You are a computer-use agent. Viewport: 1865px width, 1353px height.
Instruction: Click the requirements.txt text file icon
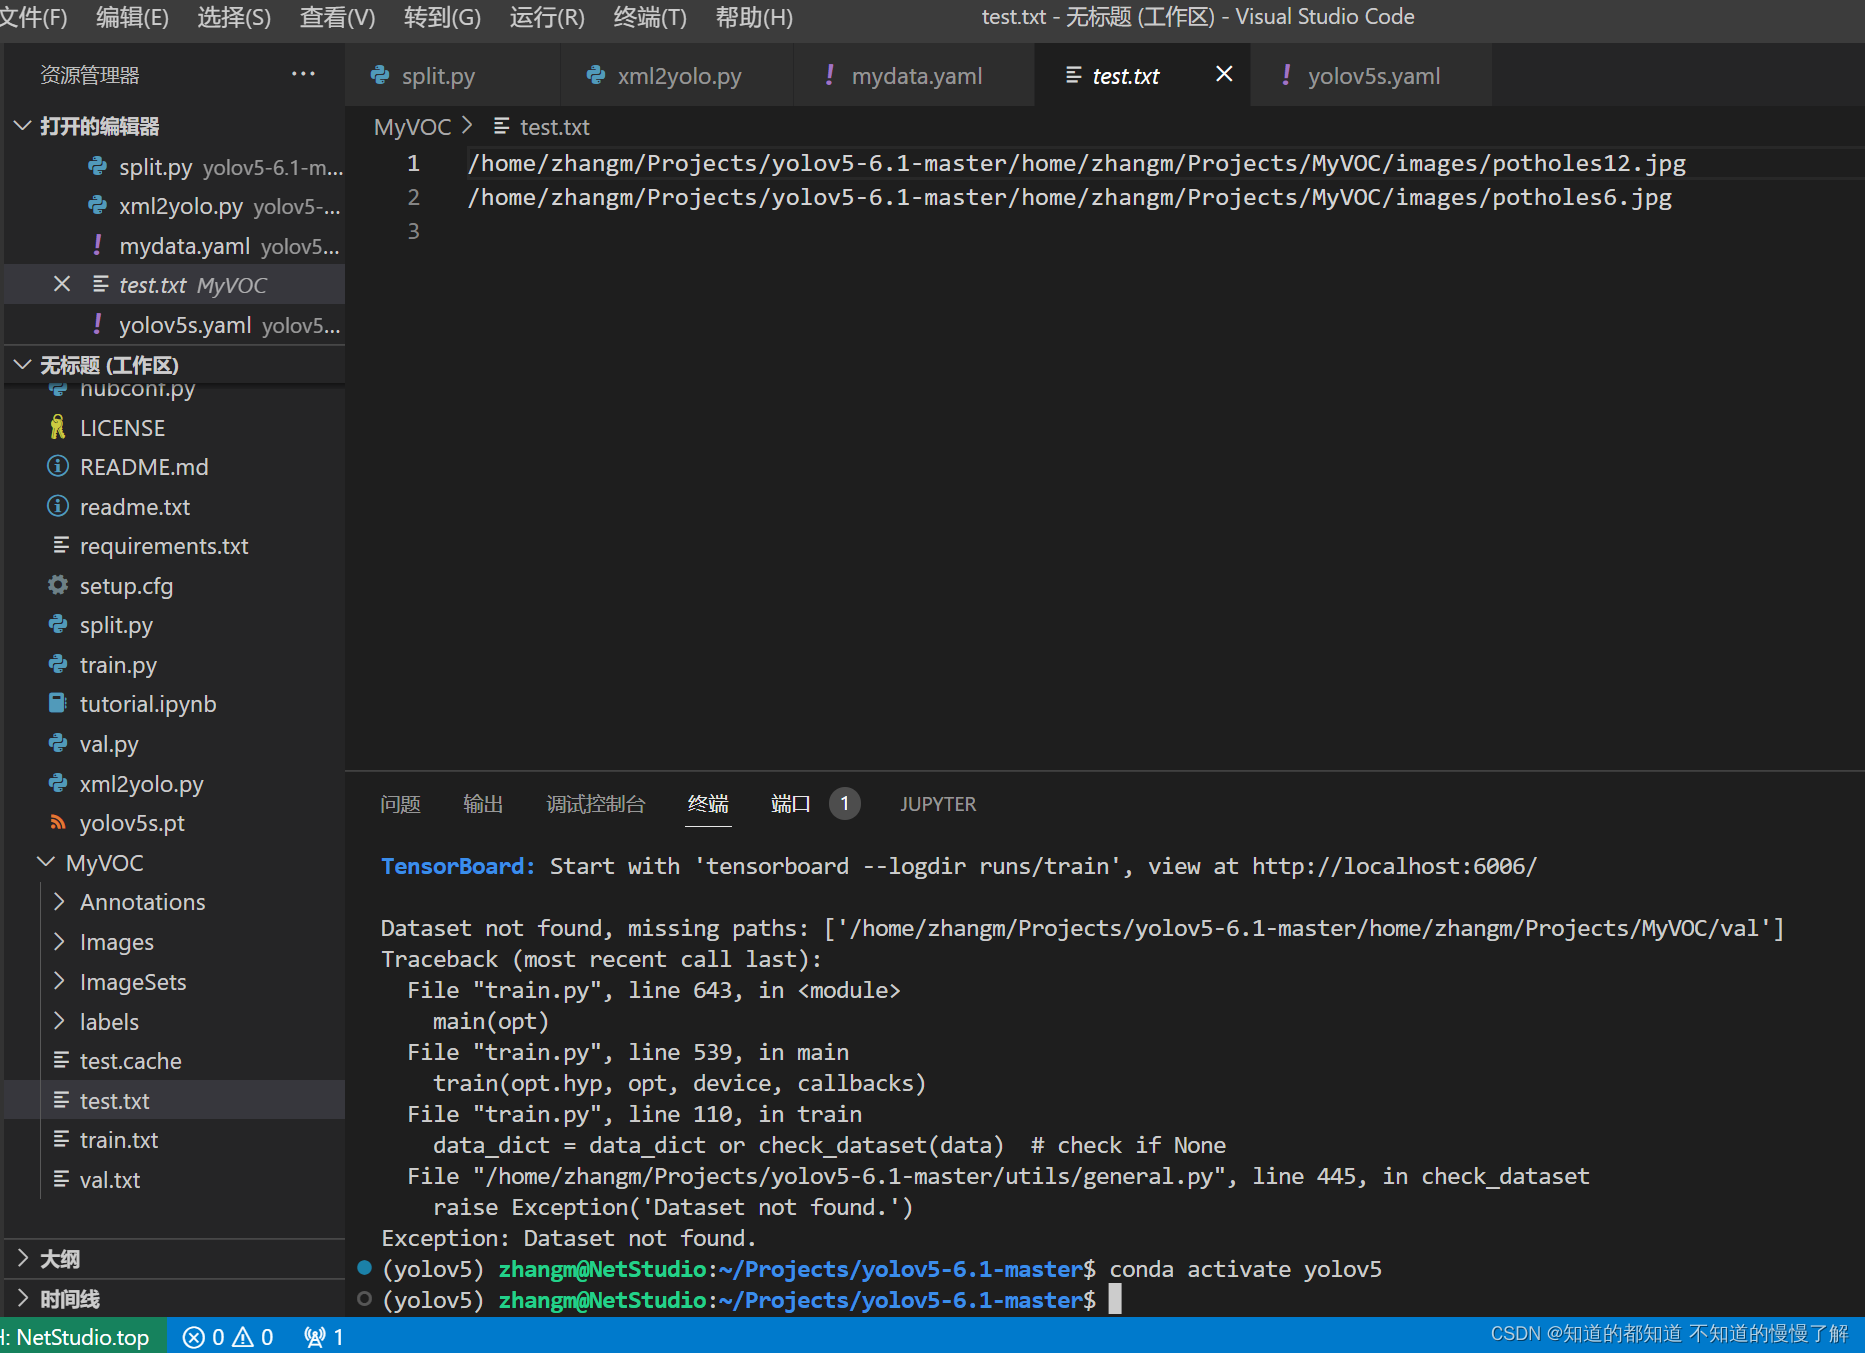(x=61, y=545)
